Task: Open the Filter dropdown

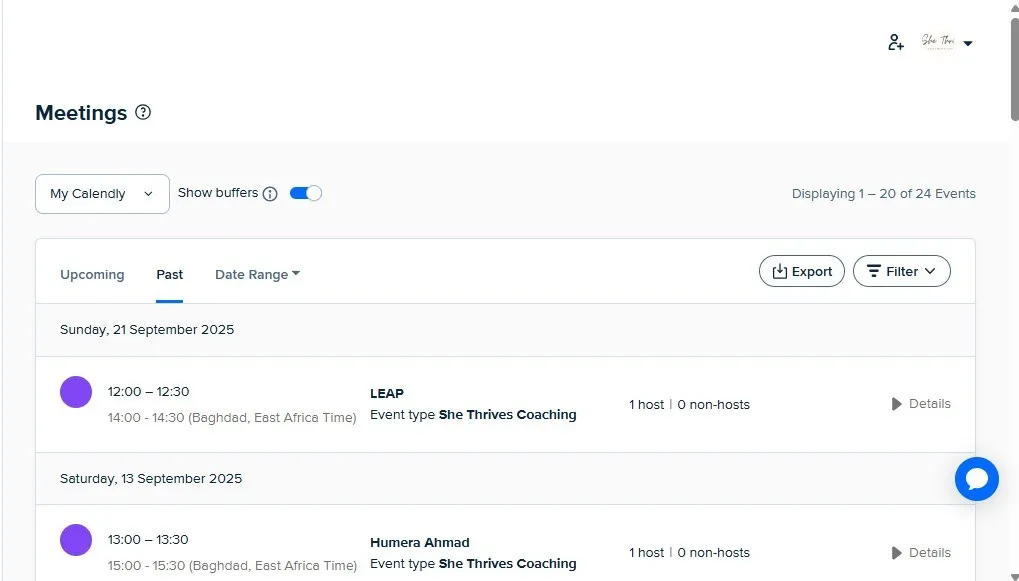Action: tap(901, 271)
